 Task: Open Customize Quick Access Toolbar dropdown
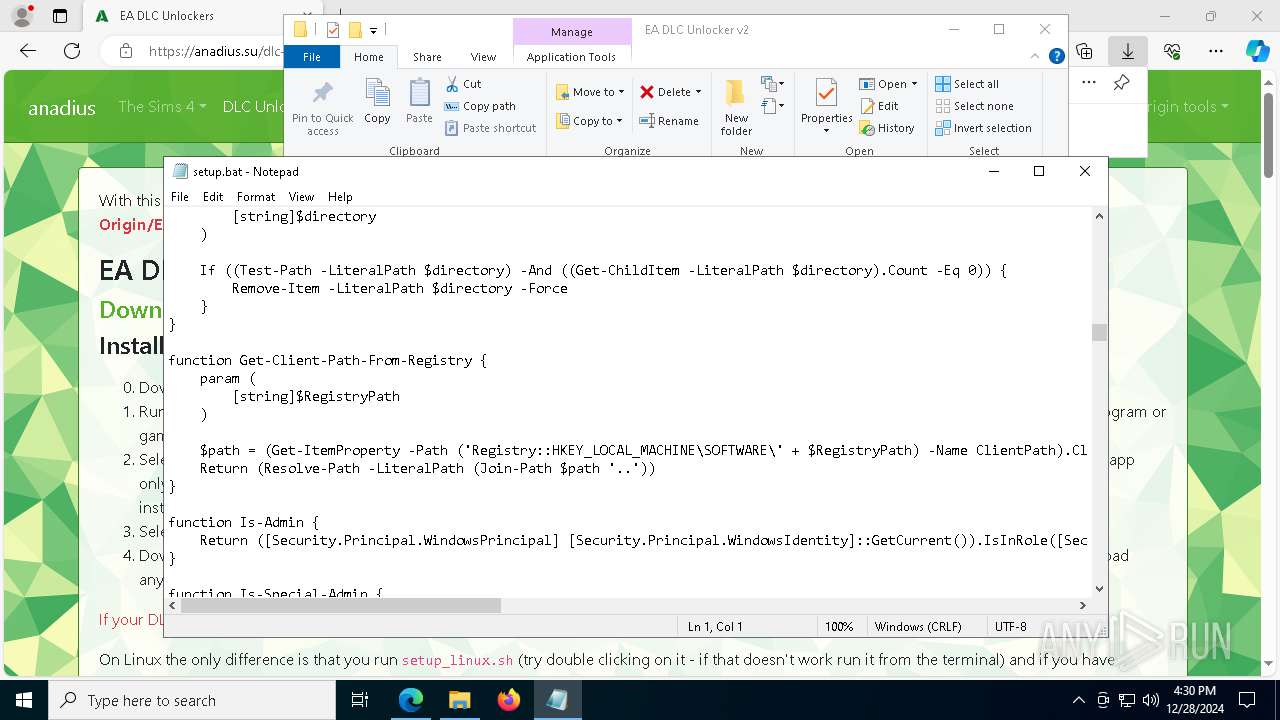coord(373,31)
